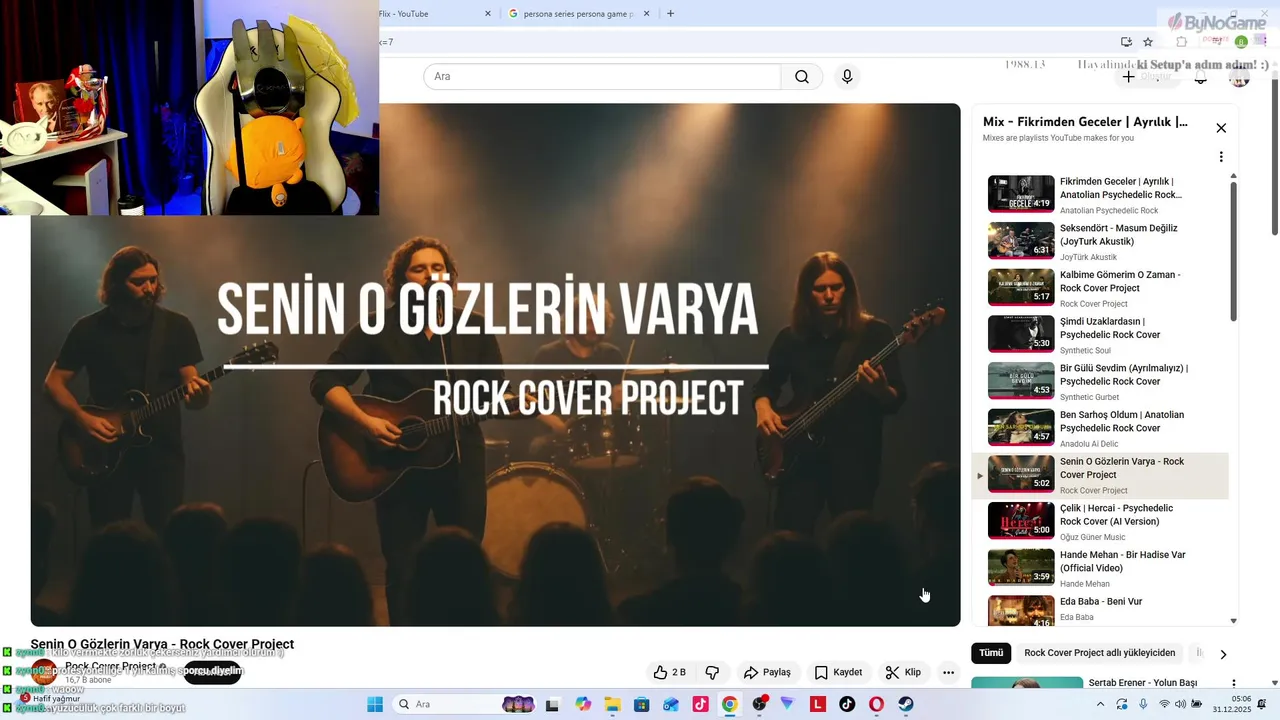
Task: Open the red L launcher taskbar icon
Action: [x=818, y=704]
